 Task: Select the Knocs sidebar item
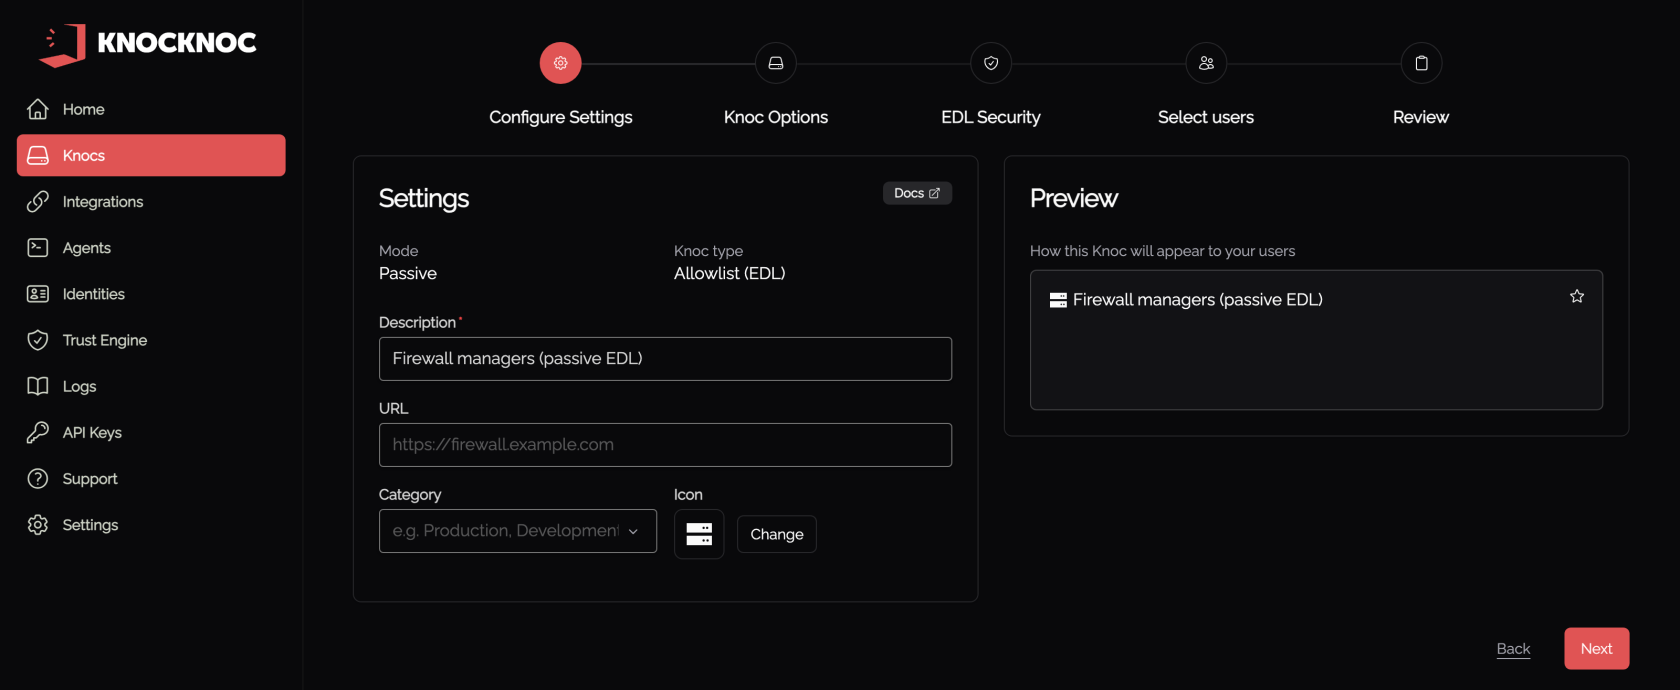tap(151, 155)
